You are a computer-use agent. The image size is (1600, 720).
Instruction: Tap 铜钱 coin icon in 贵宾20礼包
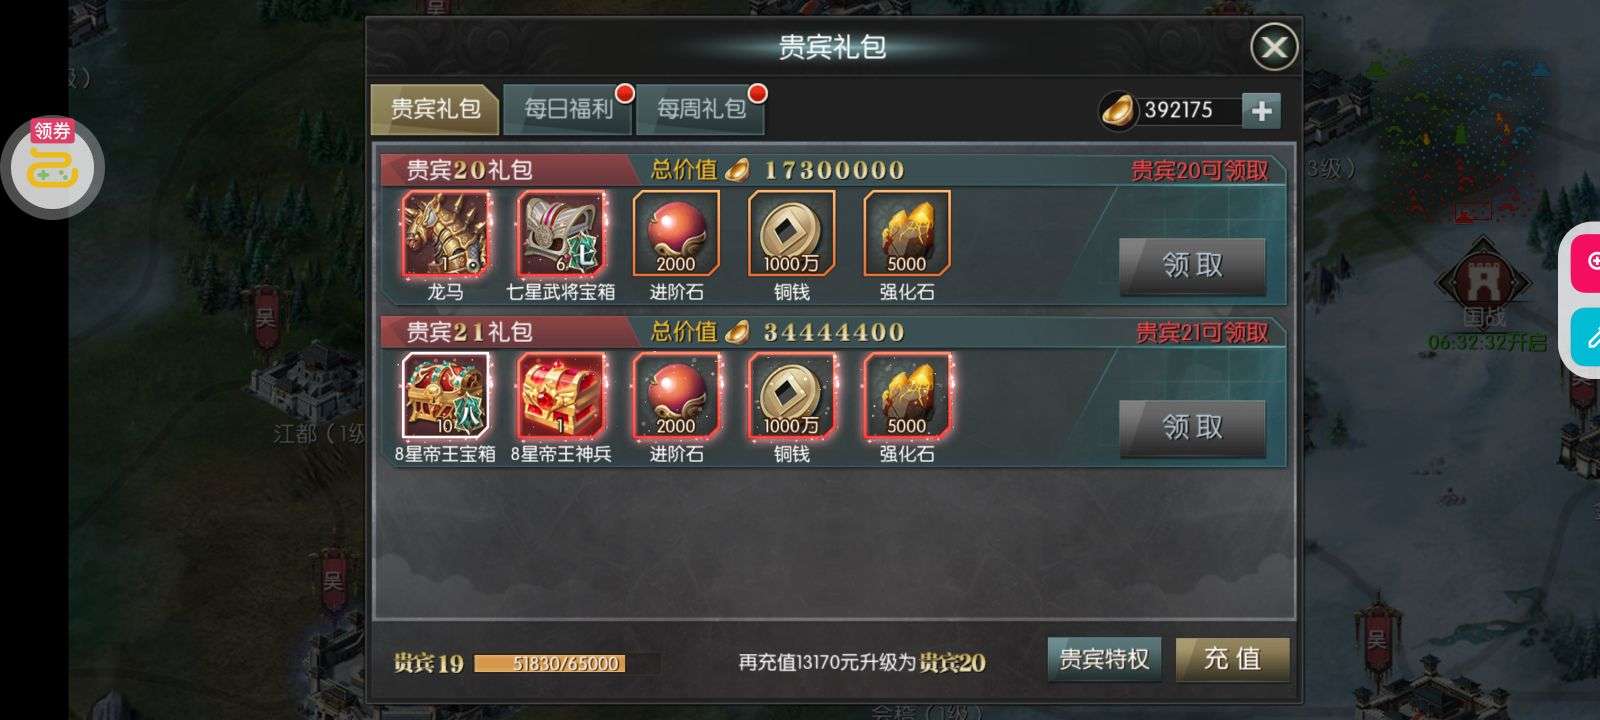tap(791, 233)
